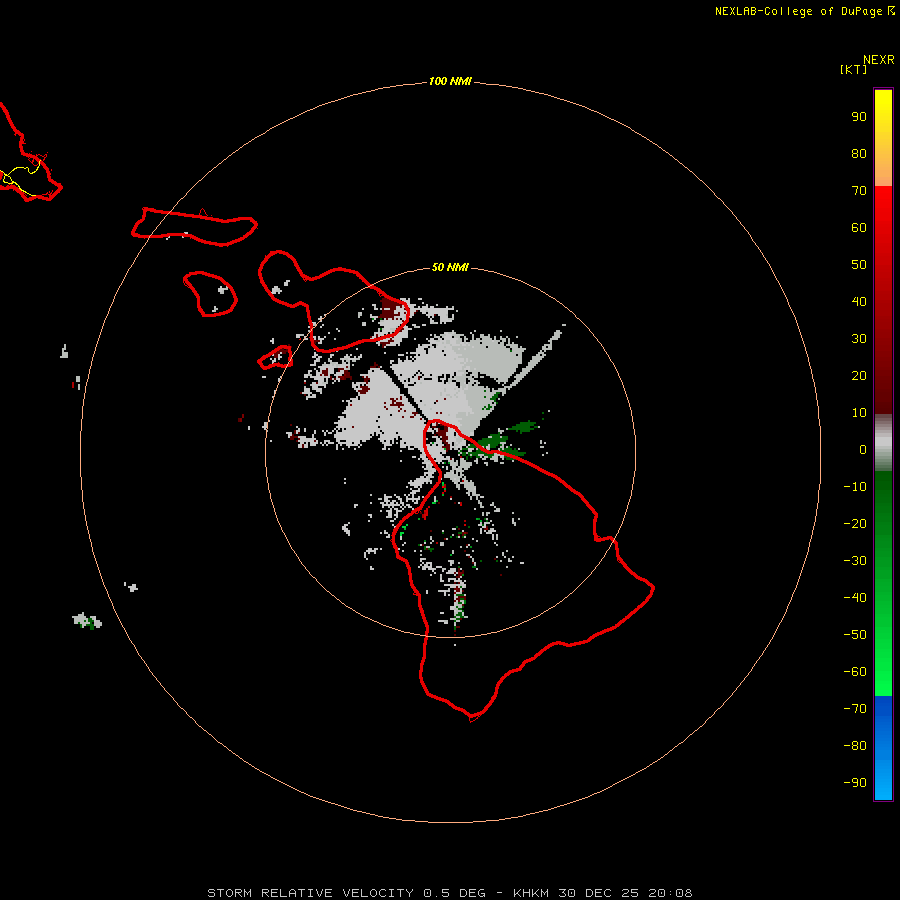Click the positive 50 value on the velocity scale

click(859, 265)
